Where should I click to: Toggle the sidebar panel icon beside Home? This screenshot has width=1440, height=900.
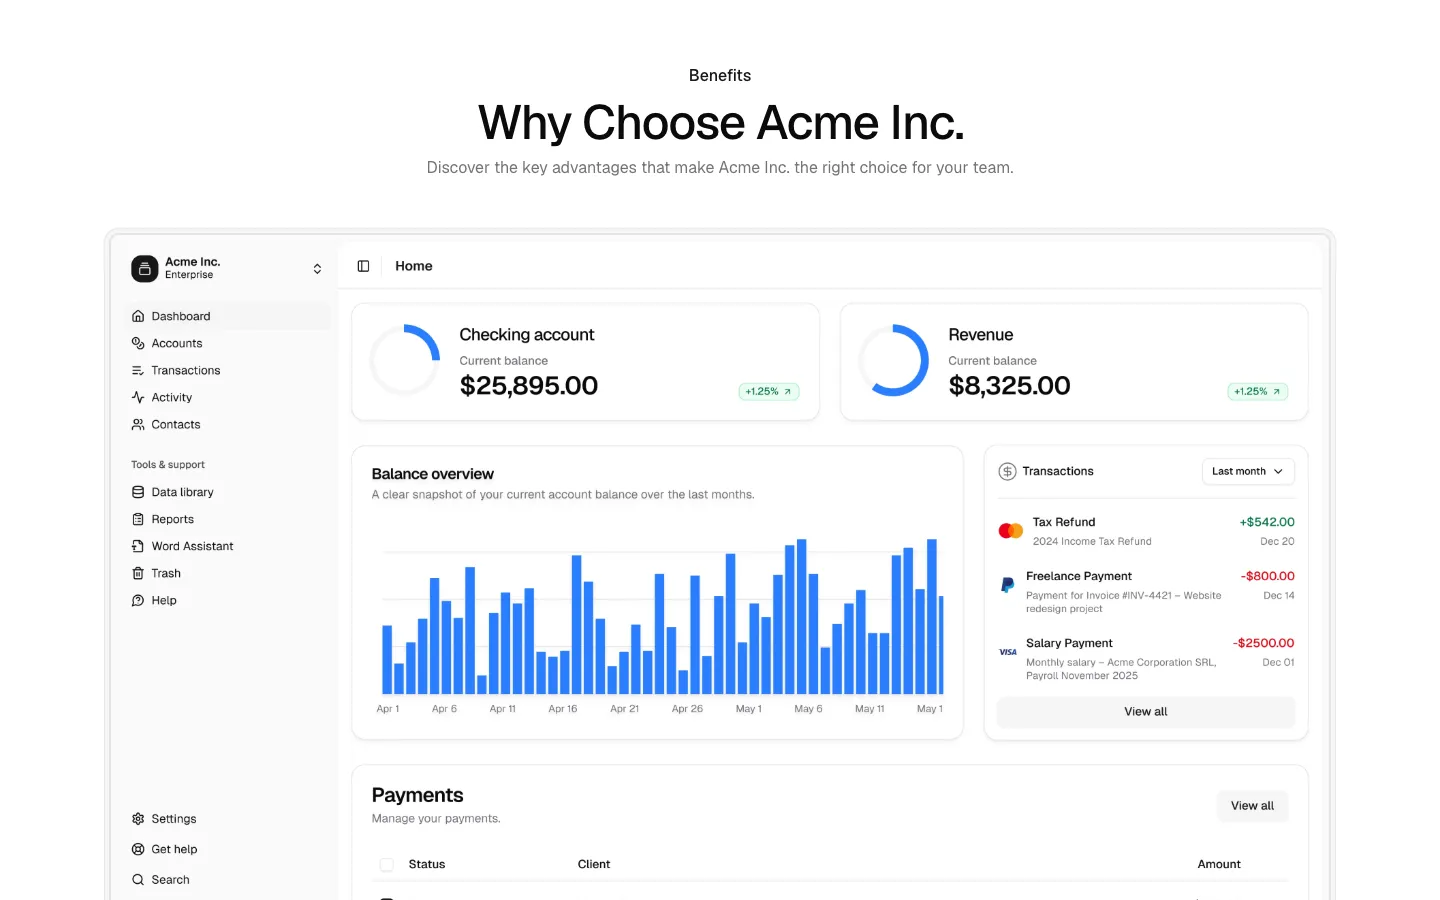[363, 266]
